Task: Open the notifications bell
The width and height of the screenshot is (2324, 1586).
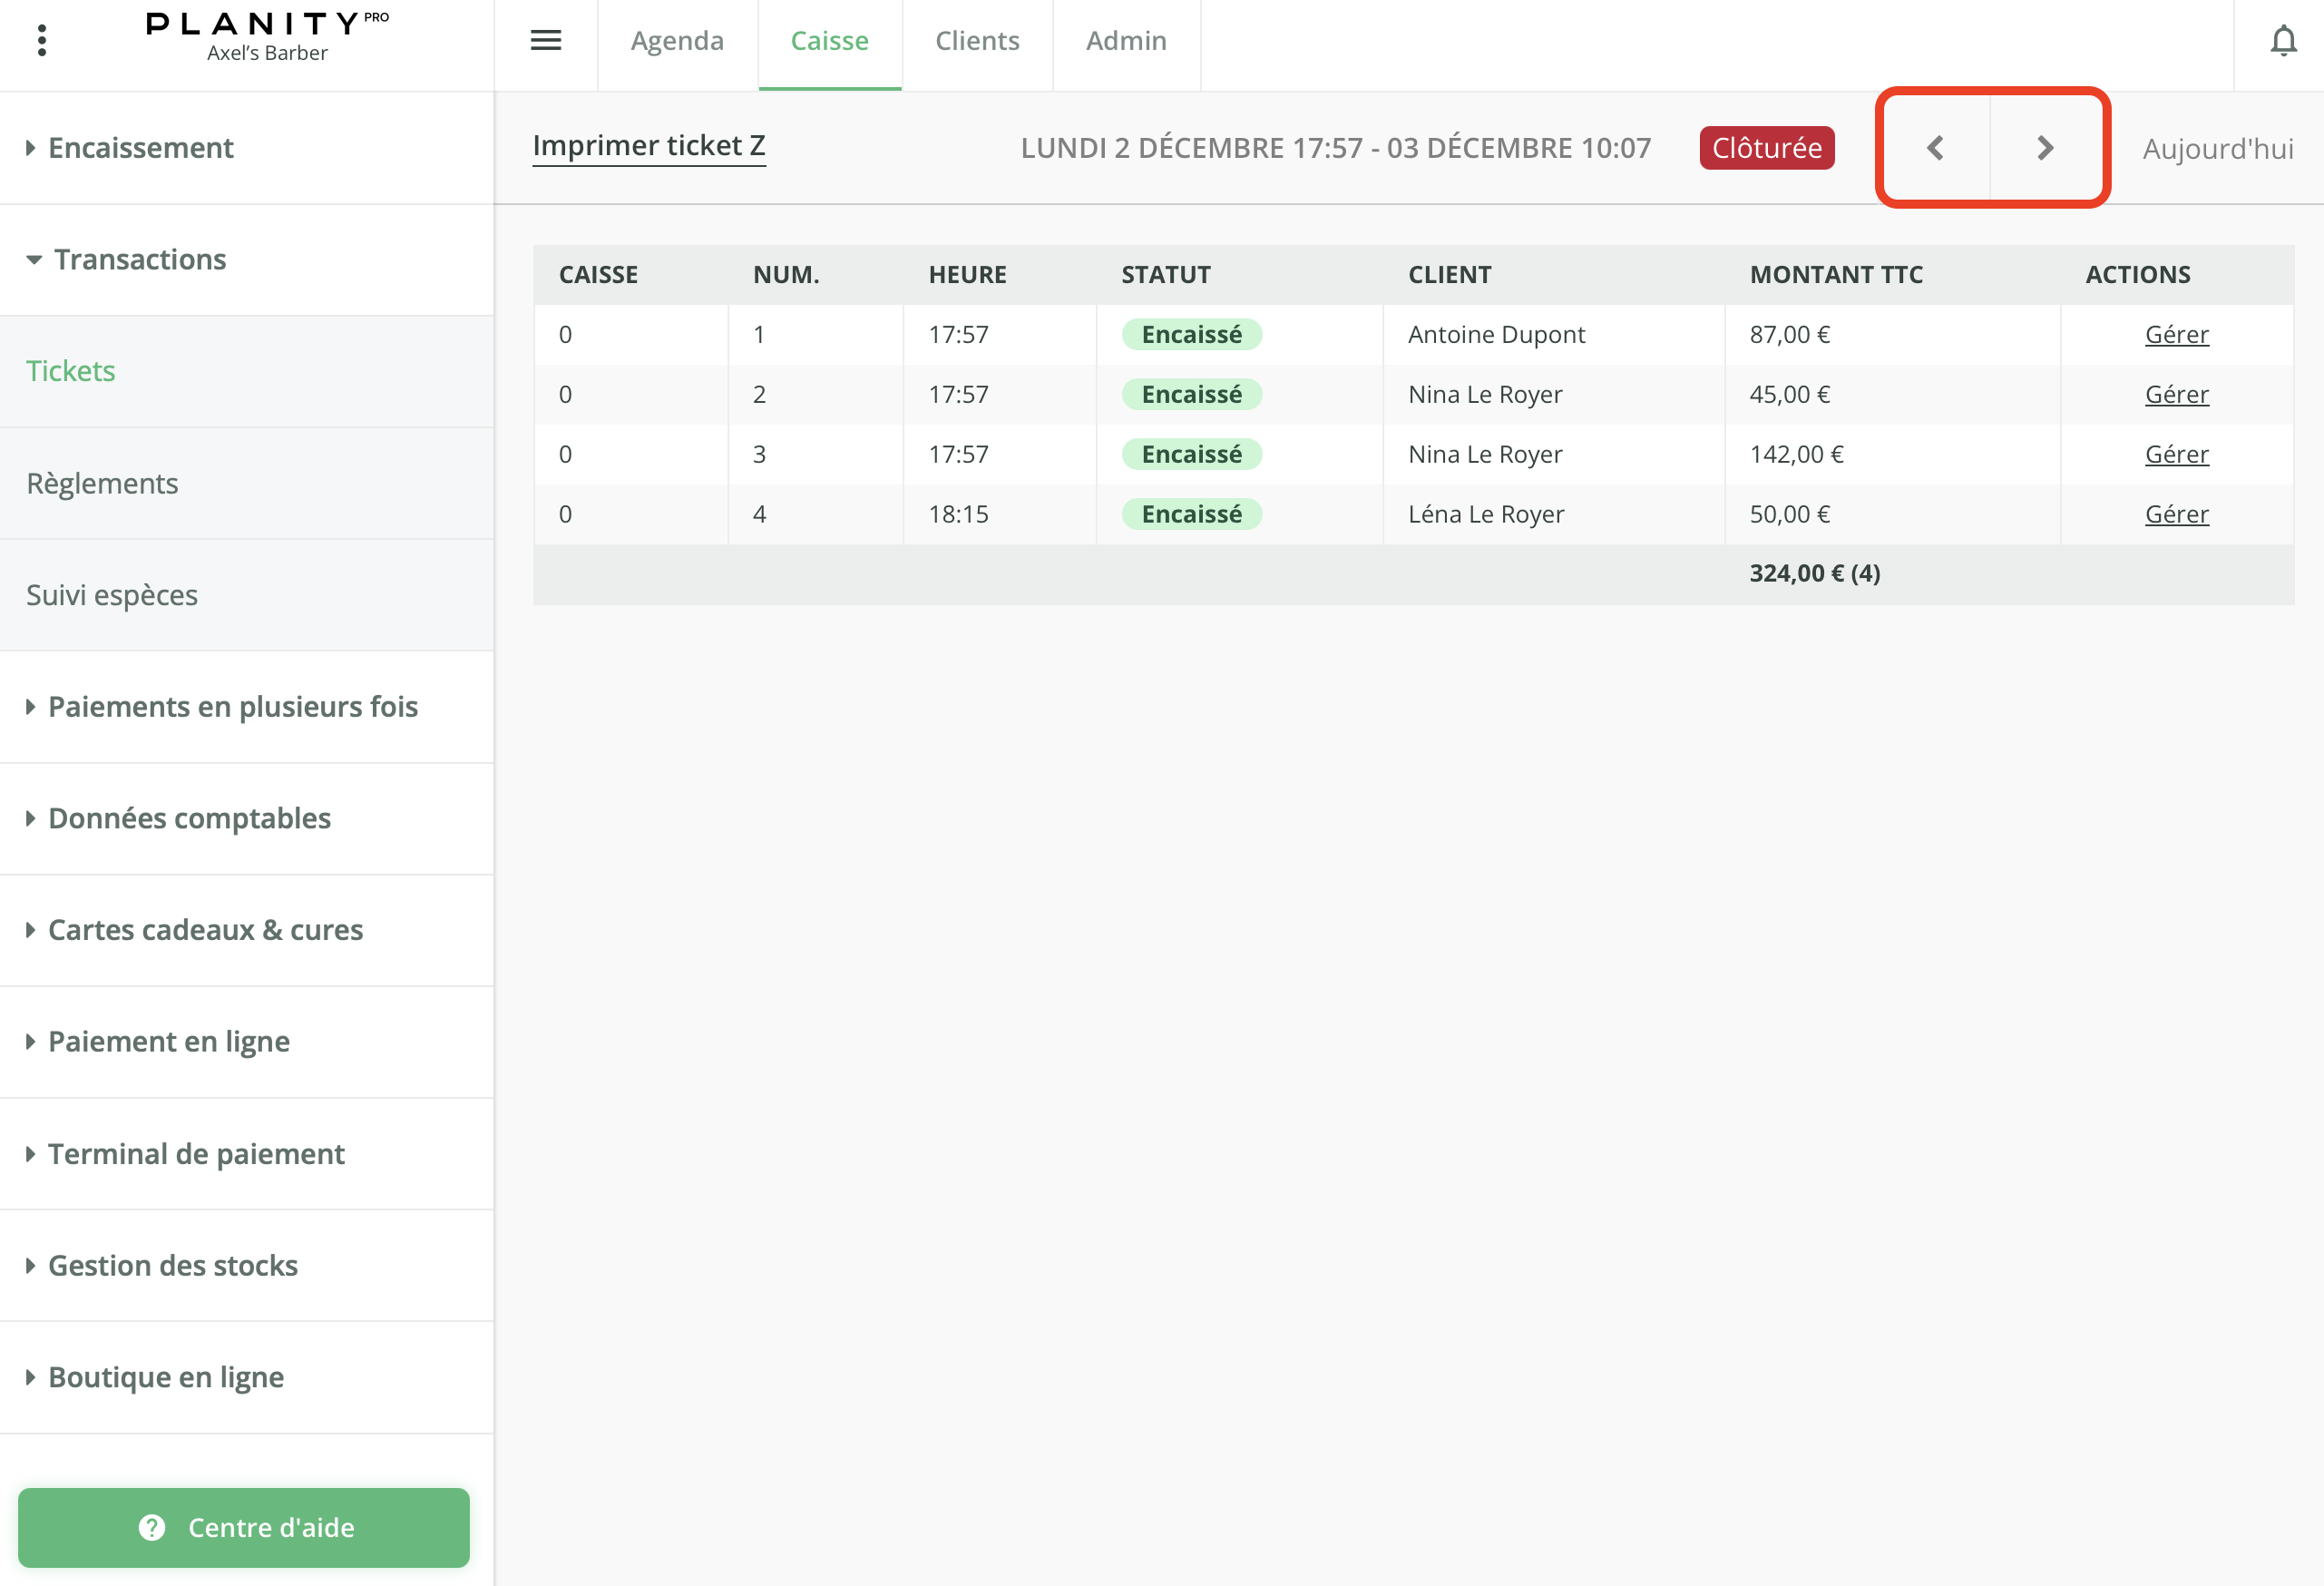Action: (2283, 41)
